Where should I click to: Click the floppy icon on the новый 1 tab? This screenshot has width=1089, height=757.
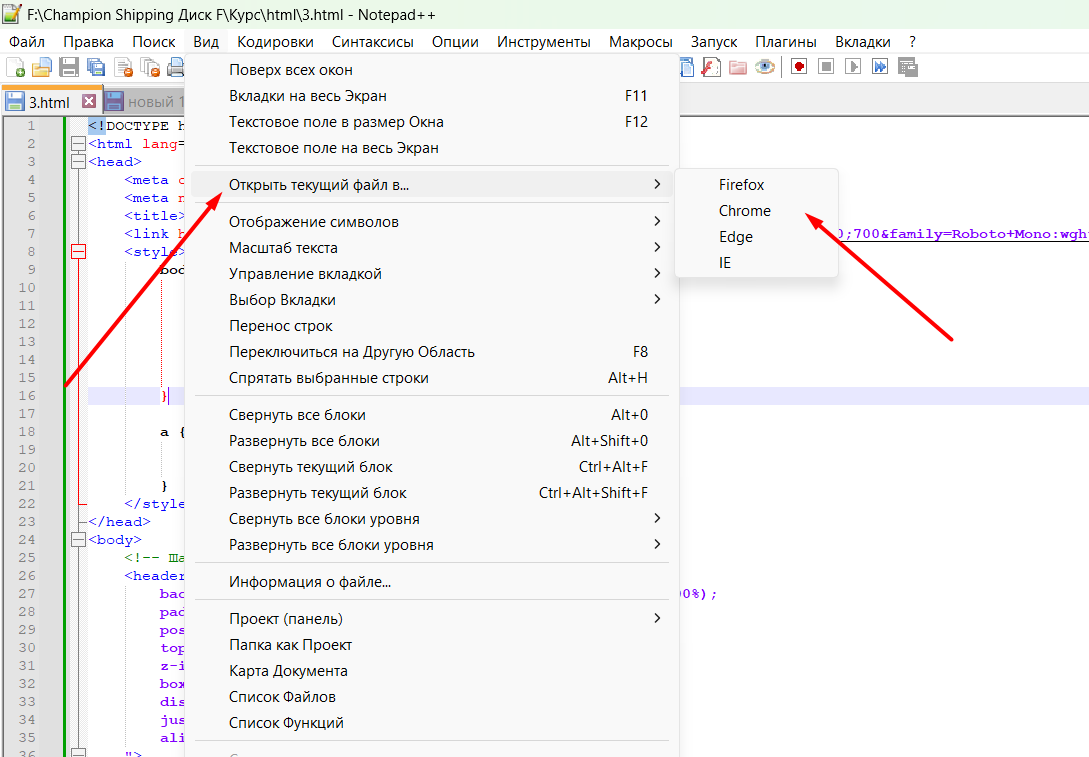(x=114, y=101)
